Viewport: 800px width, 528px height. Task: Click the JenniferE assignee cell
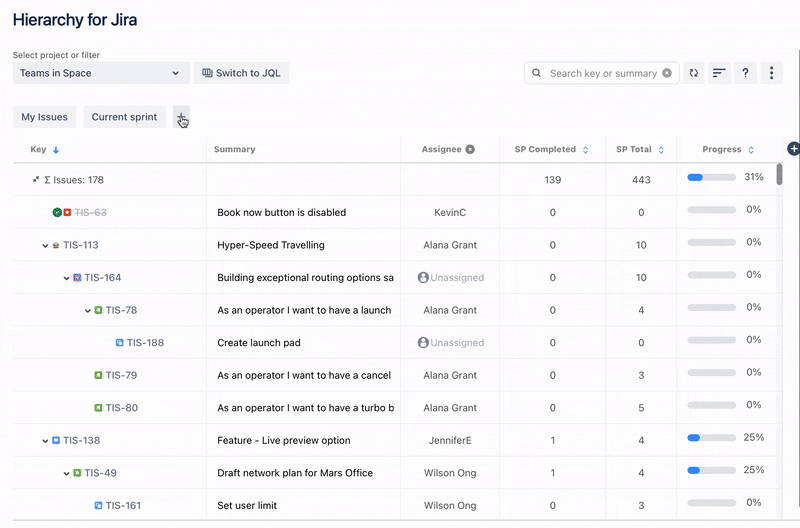450,440
